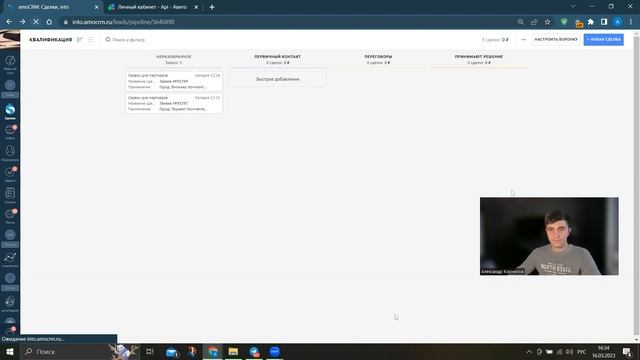The image size is (640, 360).
Task: Click the Настроить воронку button
Action: [556, 40]
